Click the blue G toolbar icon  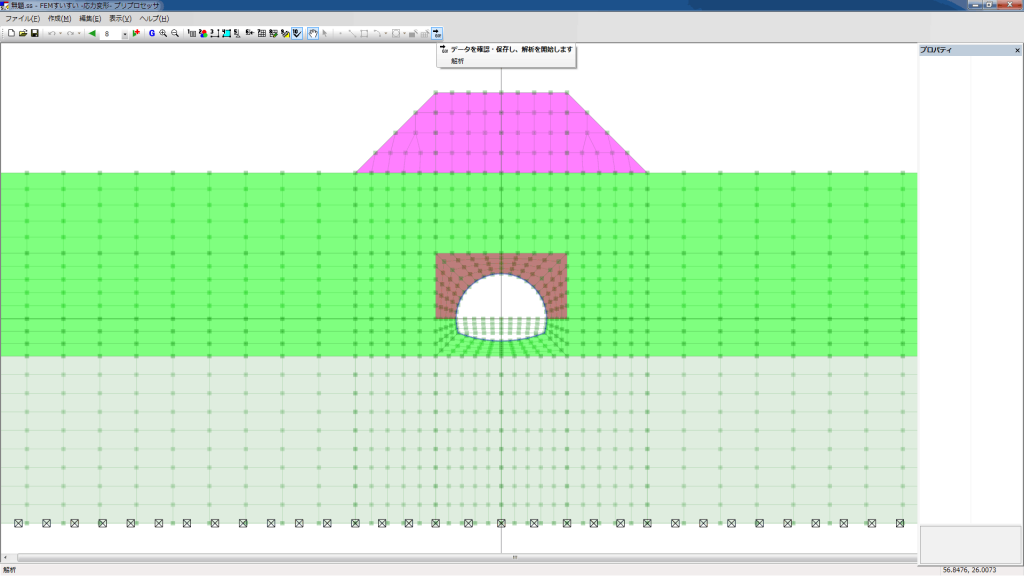[152, 33]
